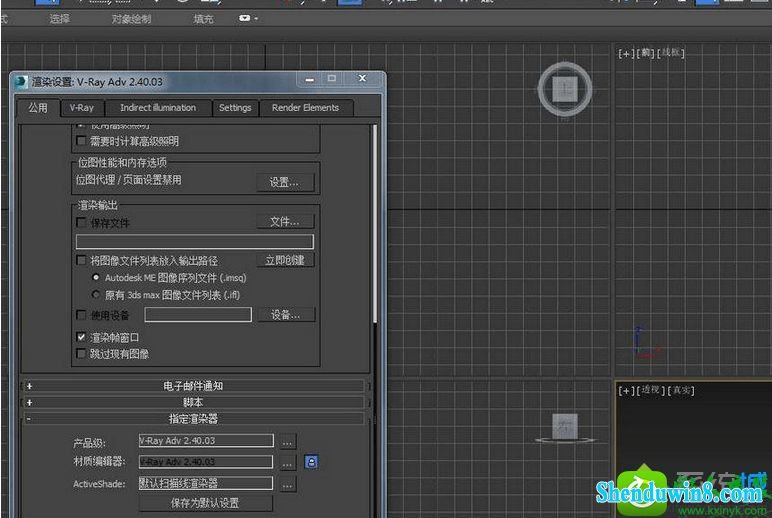Choose renderer with 产品级 ... button
The height and width of the screenshot is (518, 772).
click(x=288, y=441)
